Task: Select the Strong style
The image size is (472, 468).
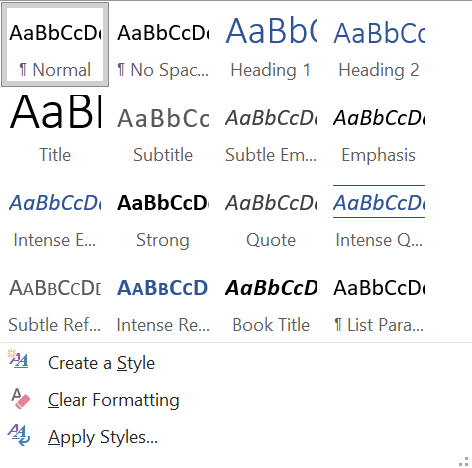Action: pos(163,215)
